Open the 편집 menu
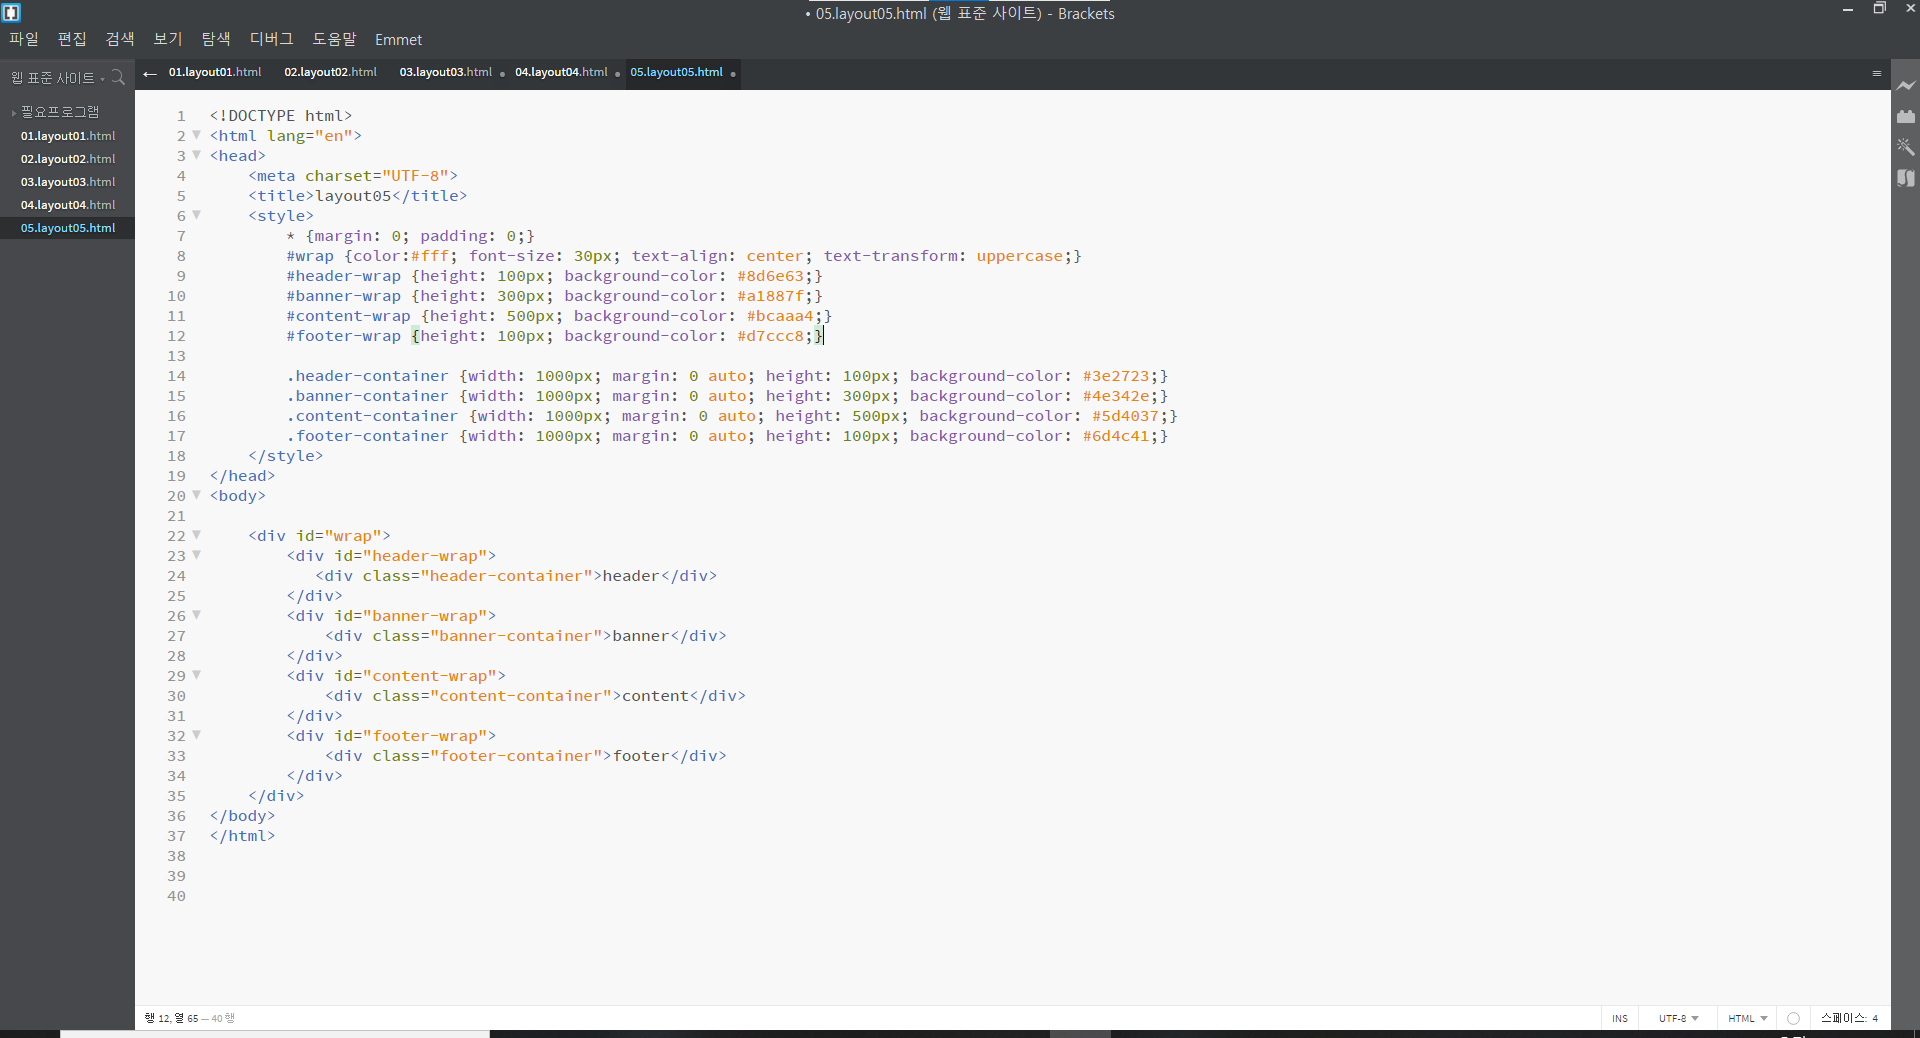The width and height of the screenshot is (1920, 1038). click(x=72, y=39)
